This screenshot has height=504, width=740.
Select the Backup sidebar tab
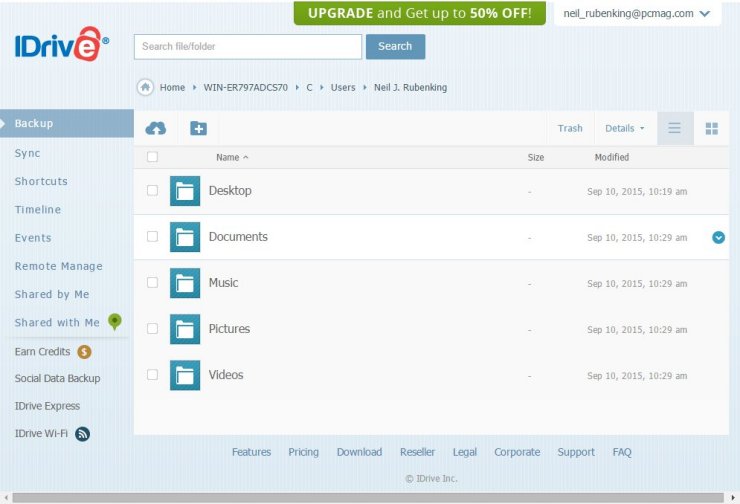click(67, 123)
